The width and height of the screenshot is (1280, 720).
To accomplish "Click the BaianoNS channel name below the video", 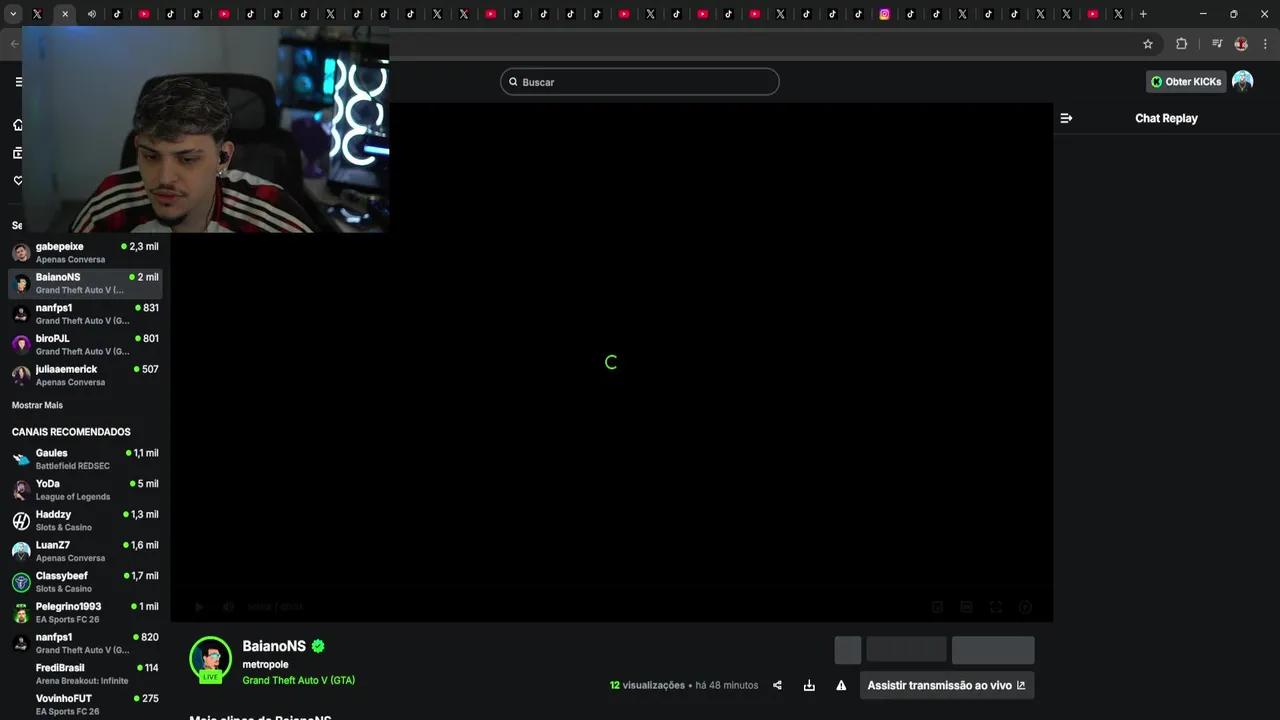I will pyautogui.click(x=274, y=646).
